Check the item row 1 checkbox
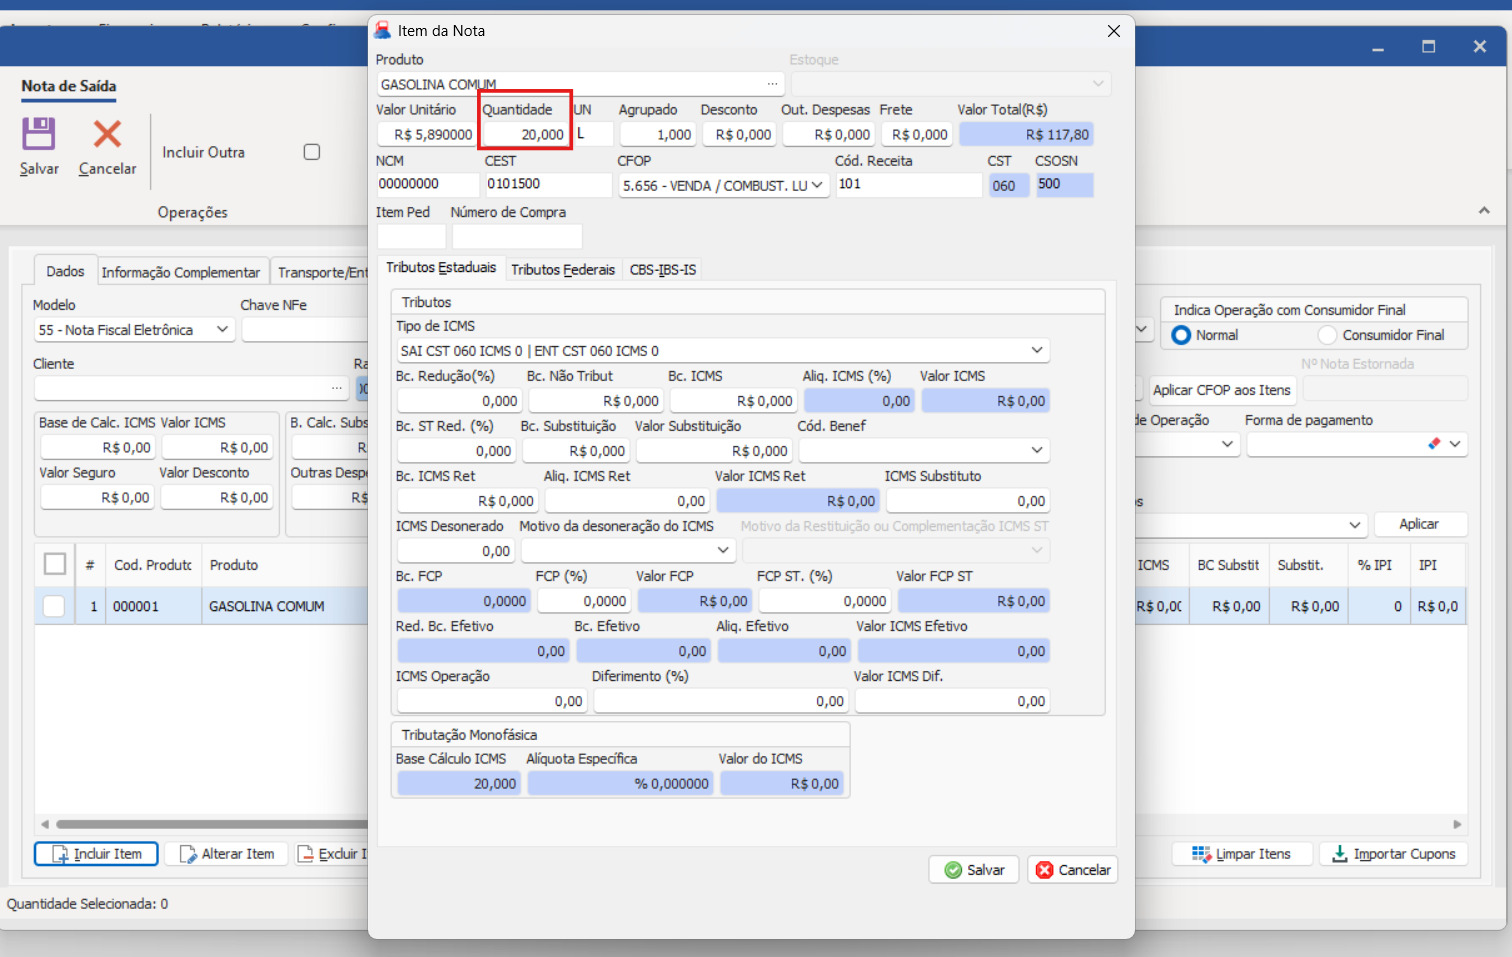The image size is (1512, 957). tap(54, 606)
